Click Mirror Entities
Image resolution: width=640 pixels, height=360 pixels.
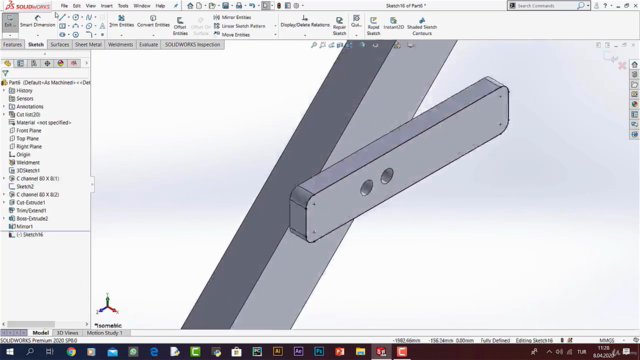coord(232,17)
